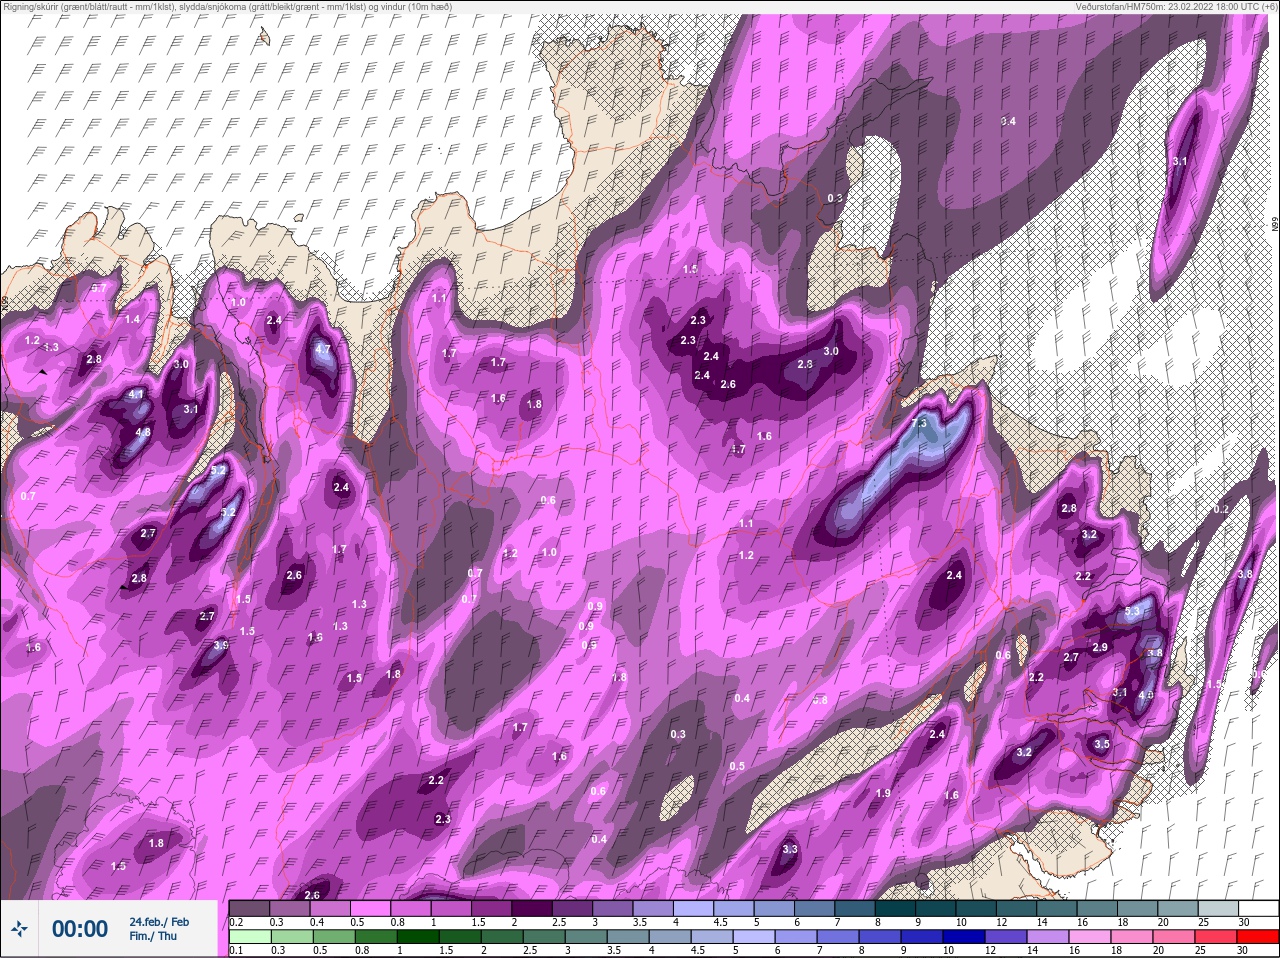Click the 4.7 precipitation value on the map
This screenshot has height=958, width=1280.
point(322,350)
